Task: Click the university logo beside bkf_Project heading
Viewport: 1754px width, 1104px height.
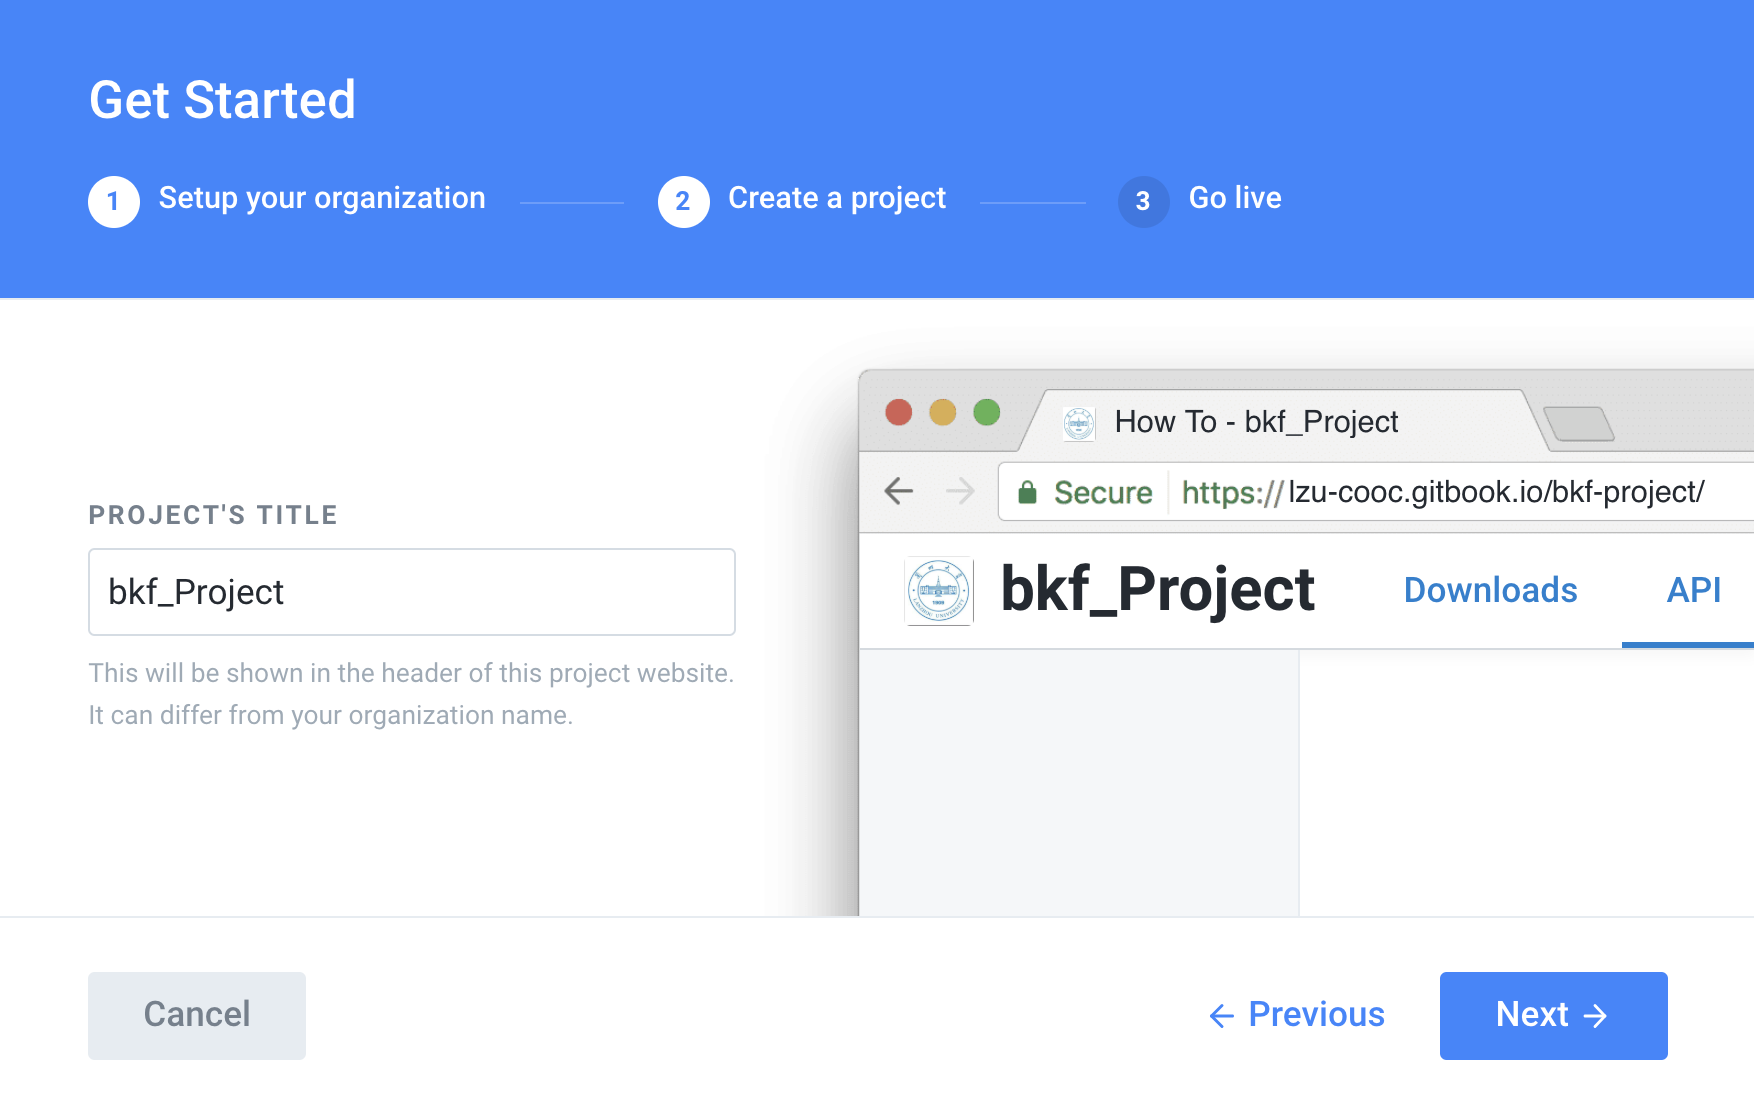Action: tap(938, 590)
